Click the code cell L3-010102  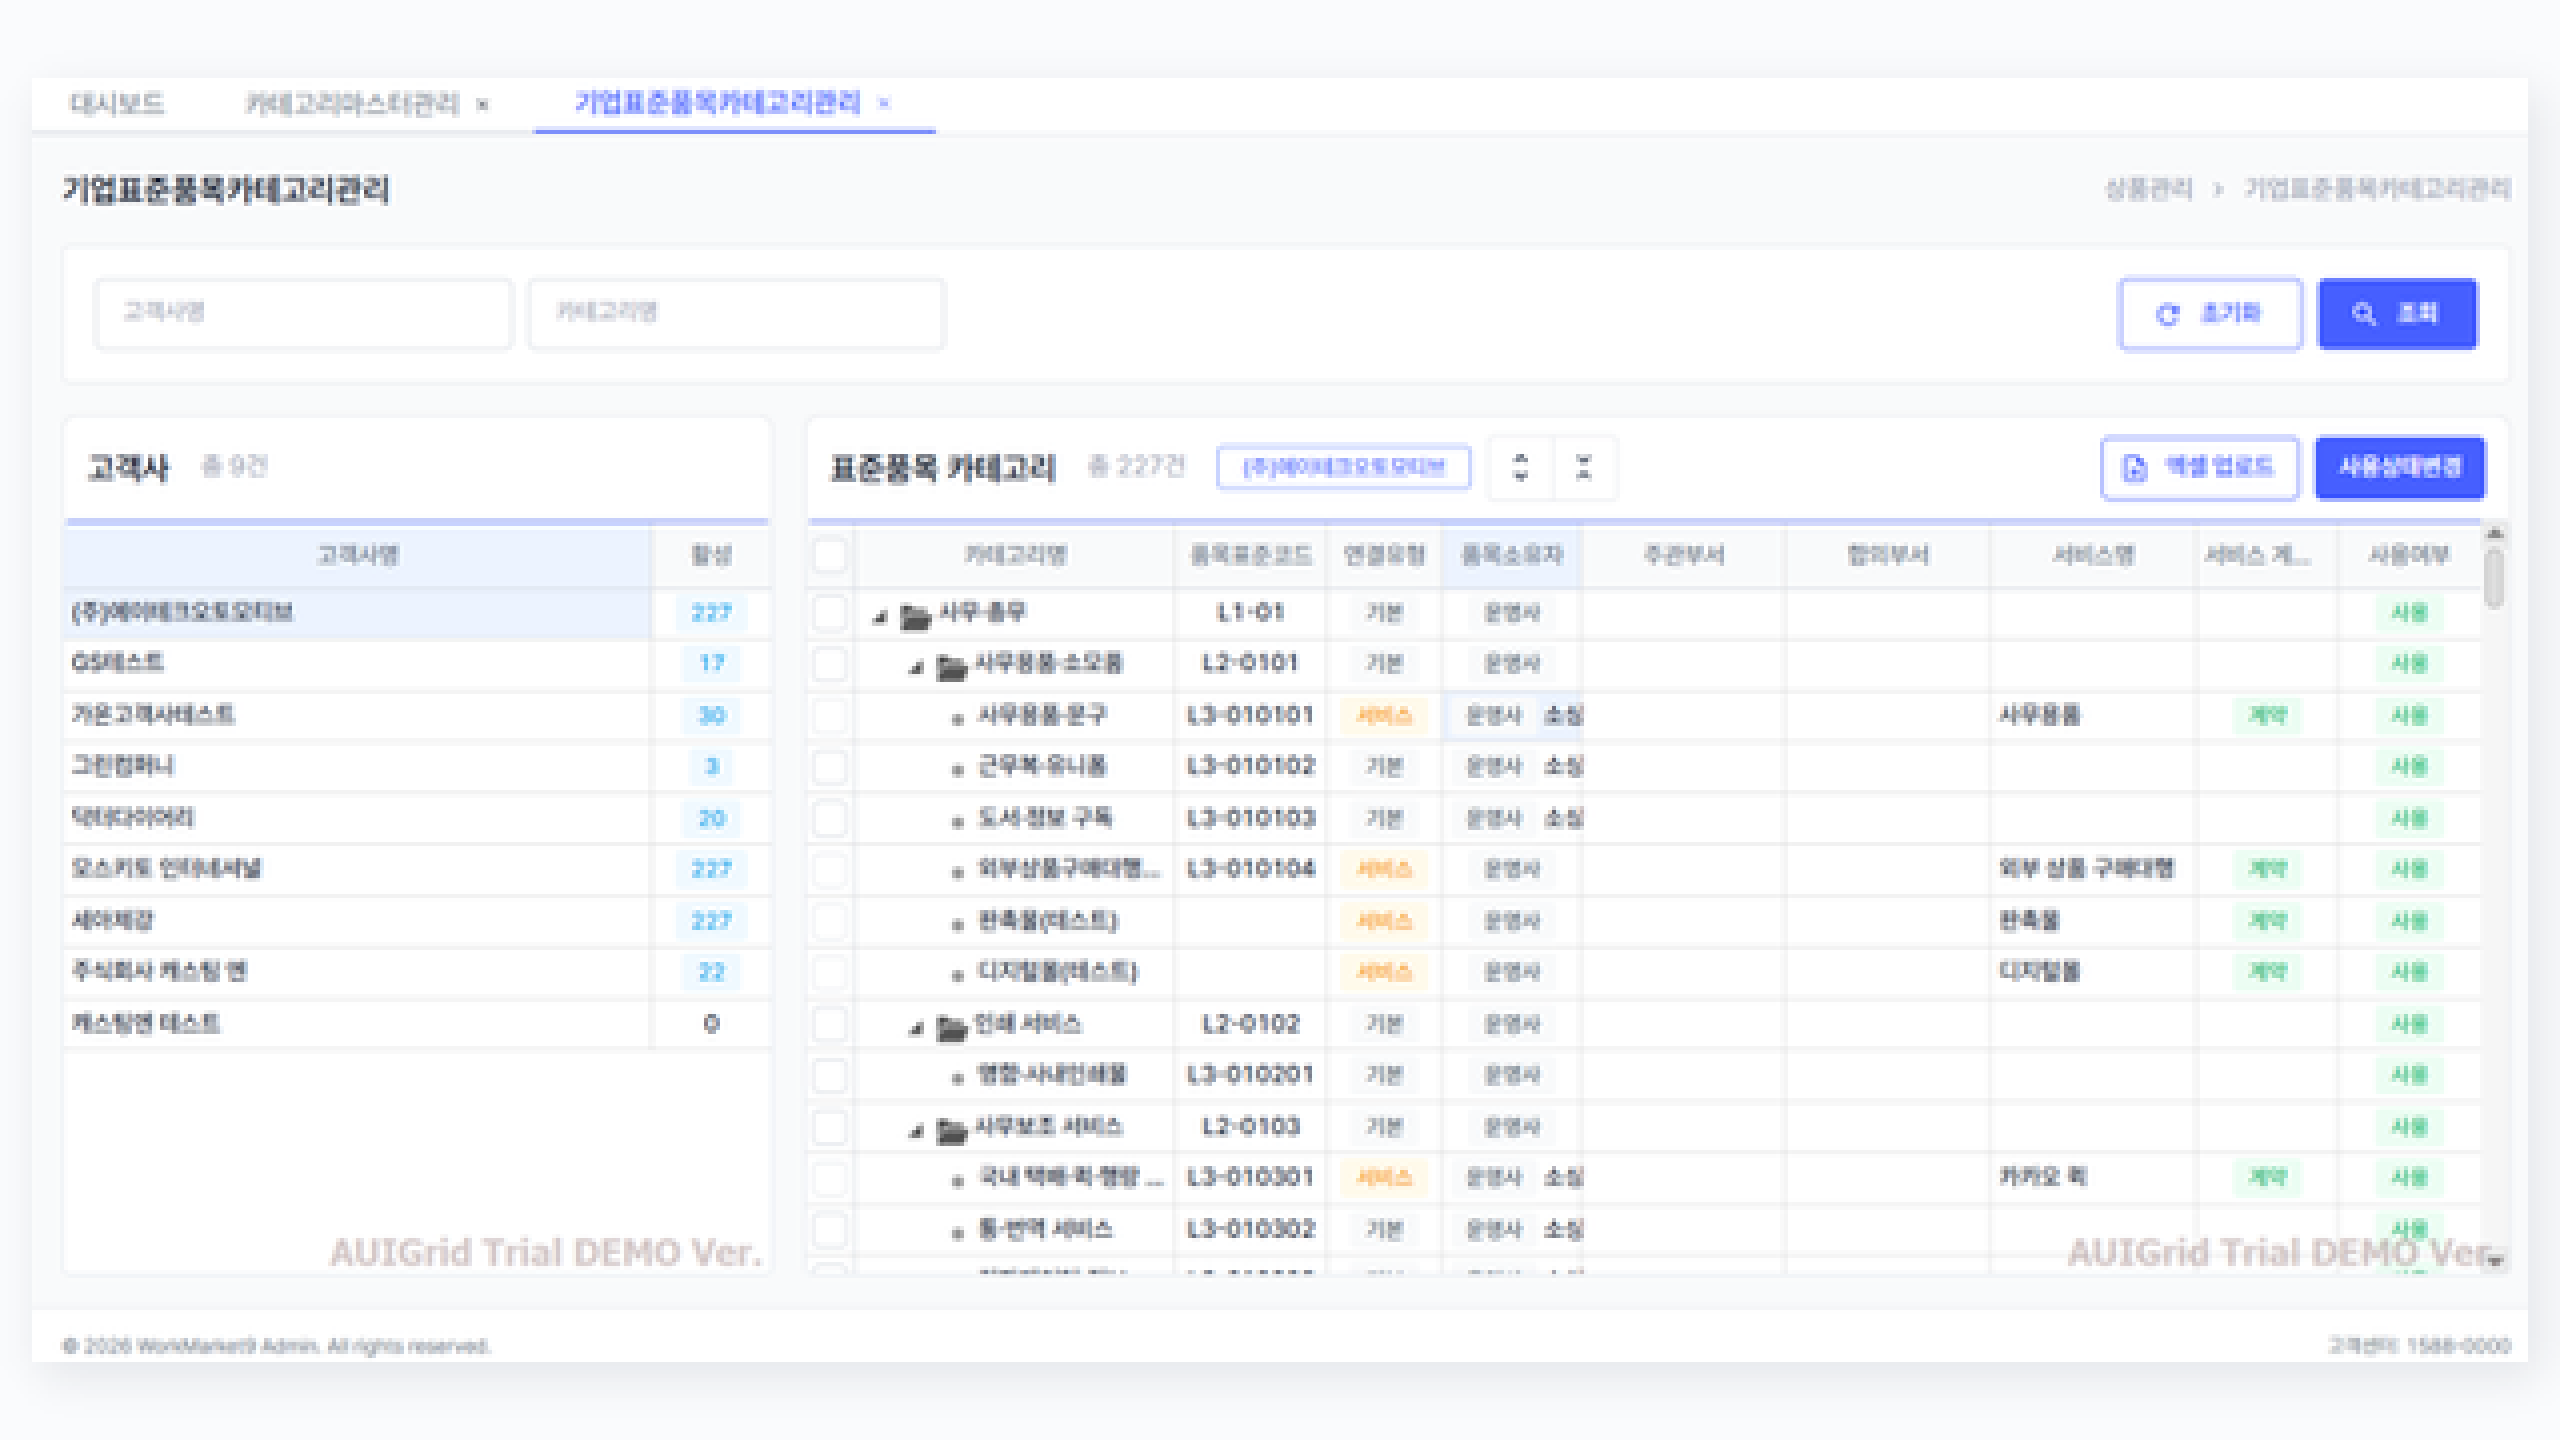[1250, 766]
